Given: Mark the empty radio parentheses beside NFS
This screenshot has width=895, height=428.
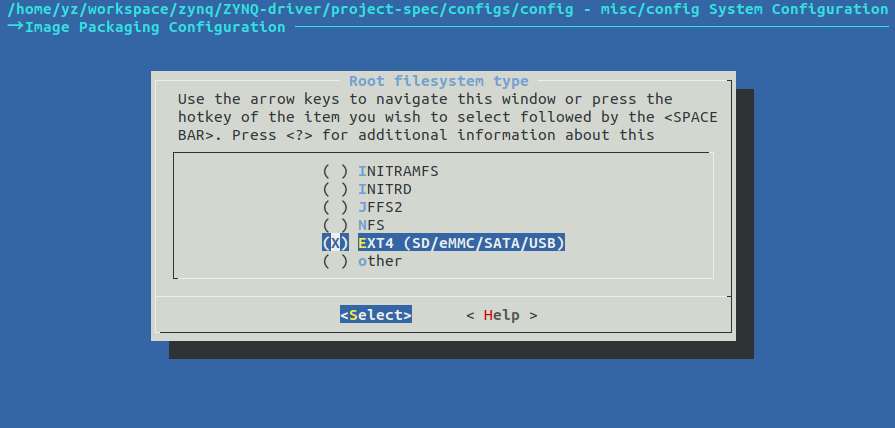Looking at the screenshot, I should 335,225.
